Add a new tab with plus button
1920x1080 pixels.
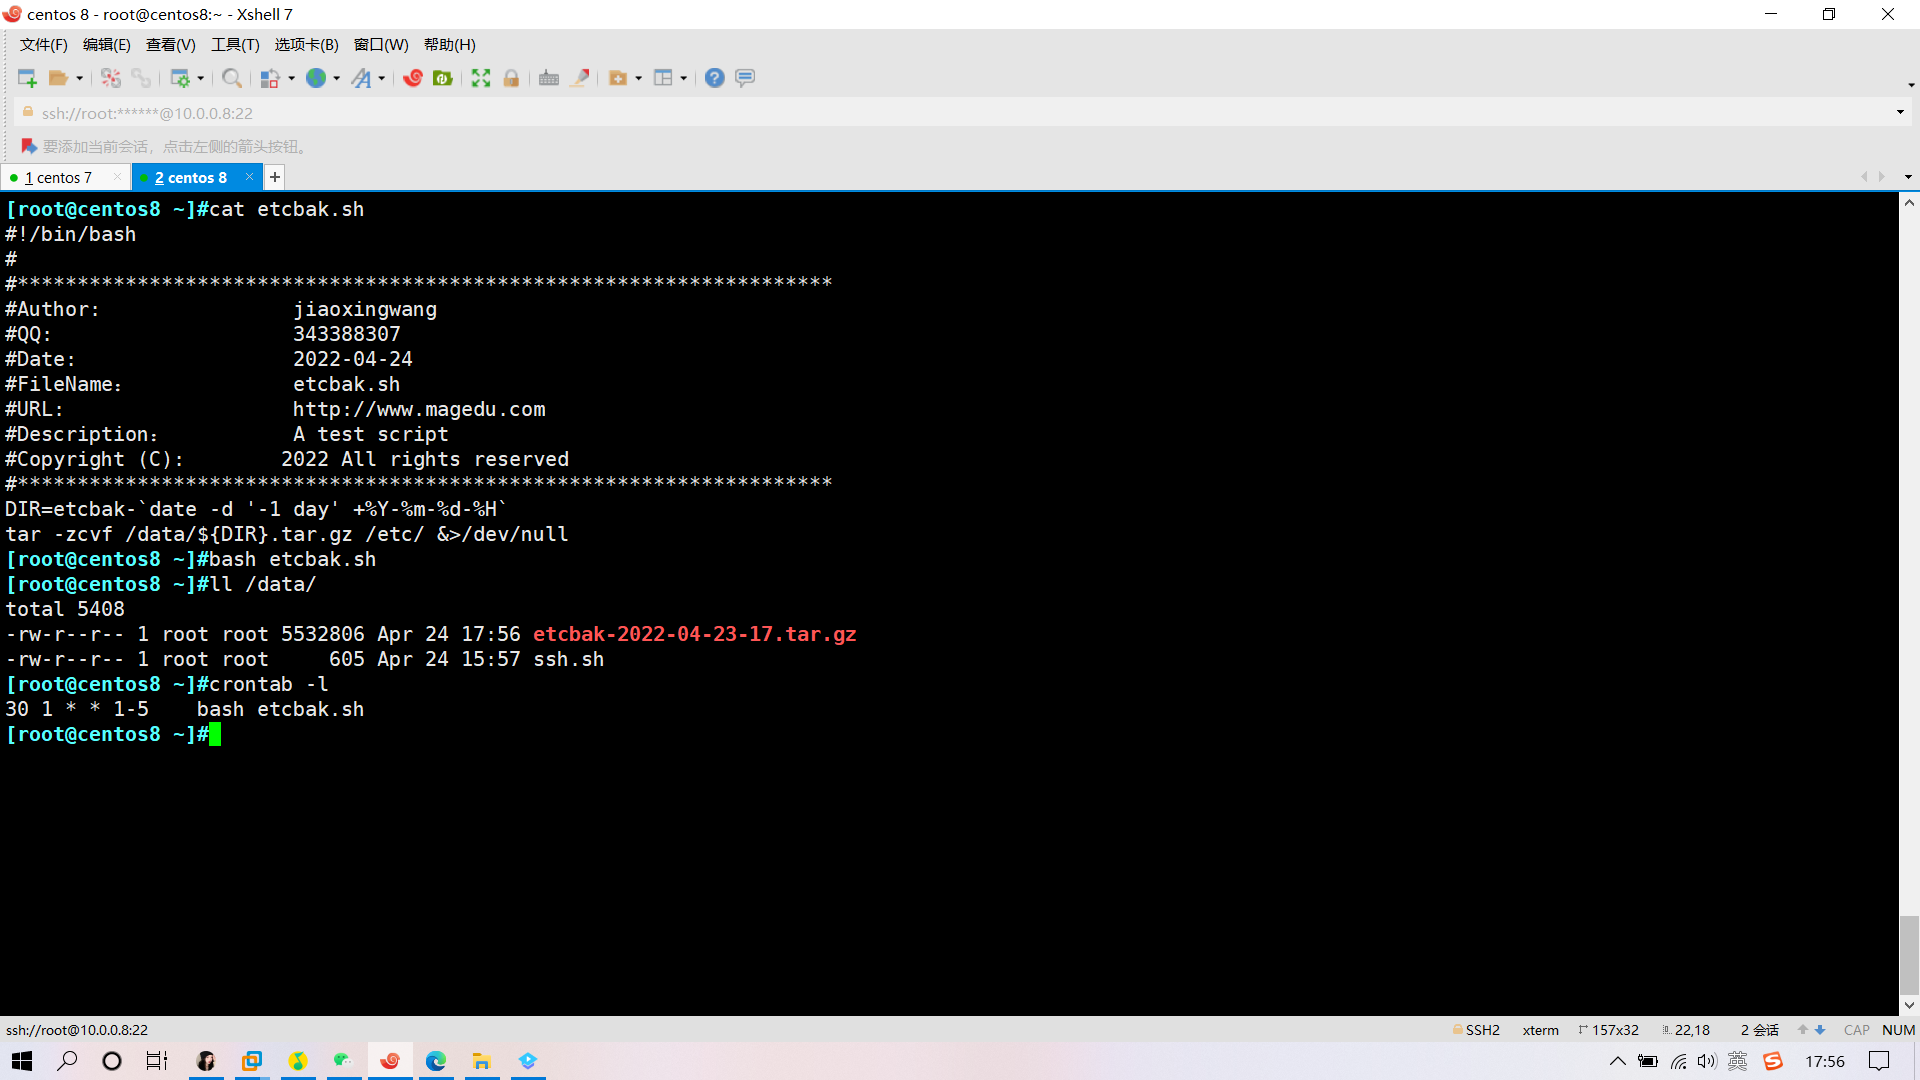pos(275,177)
